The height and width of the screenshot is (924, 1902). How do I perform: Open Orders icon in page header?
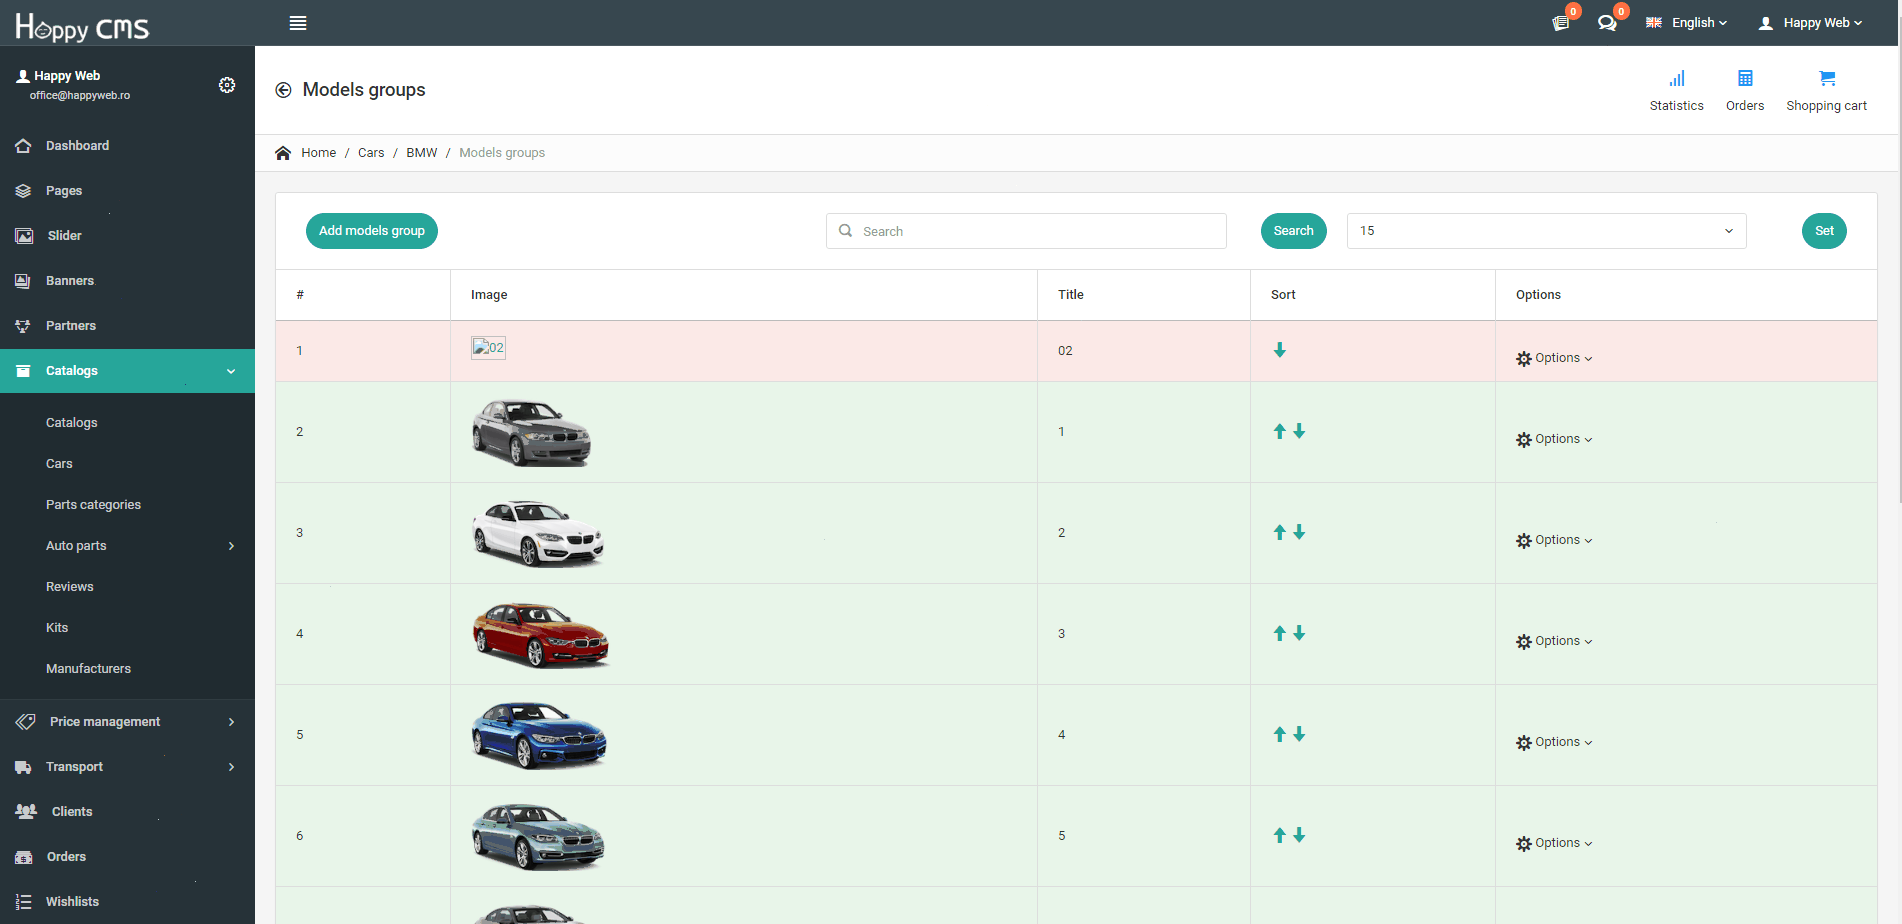pyautogui.click(x=1745, y=91)
